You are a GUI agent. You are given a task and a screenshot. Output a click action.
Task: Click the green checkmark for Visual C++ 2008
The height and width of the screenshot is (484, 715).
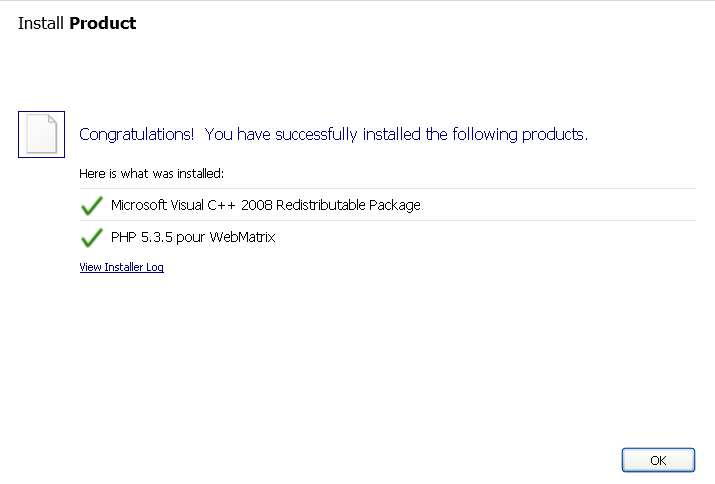(92, 205)
